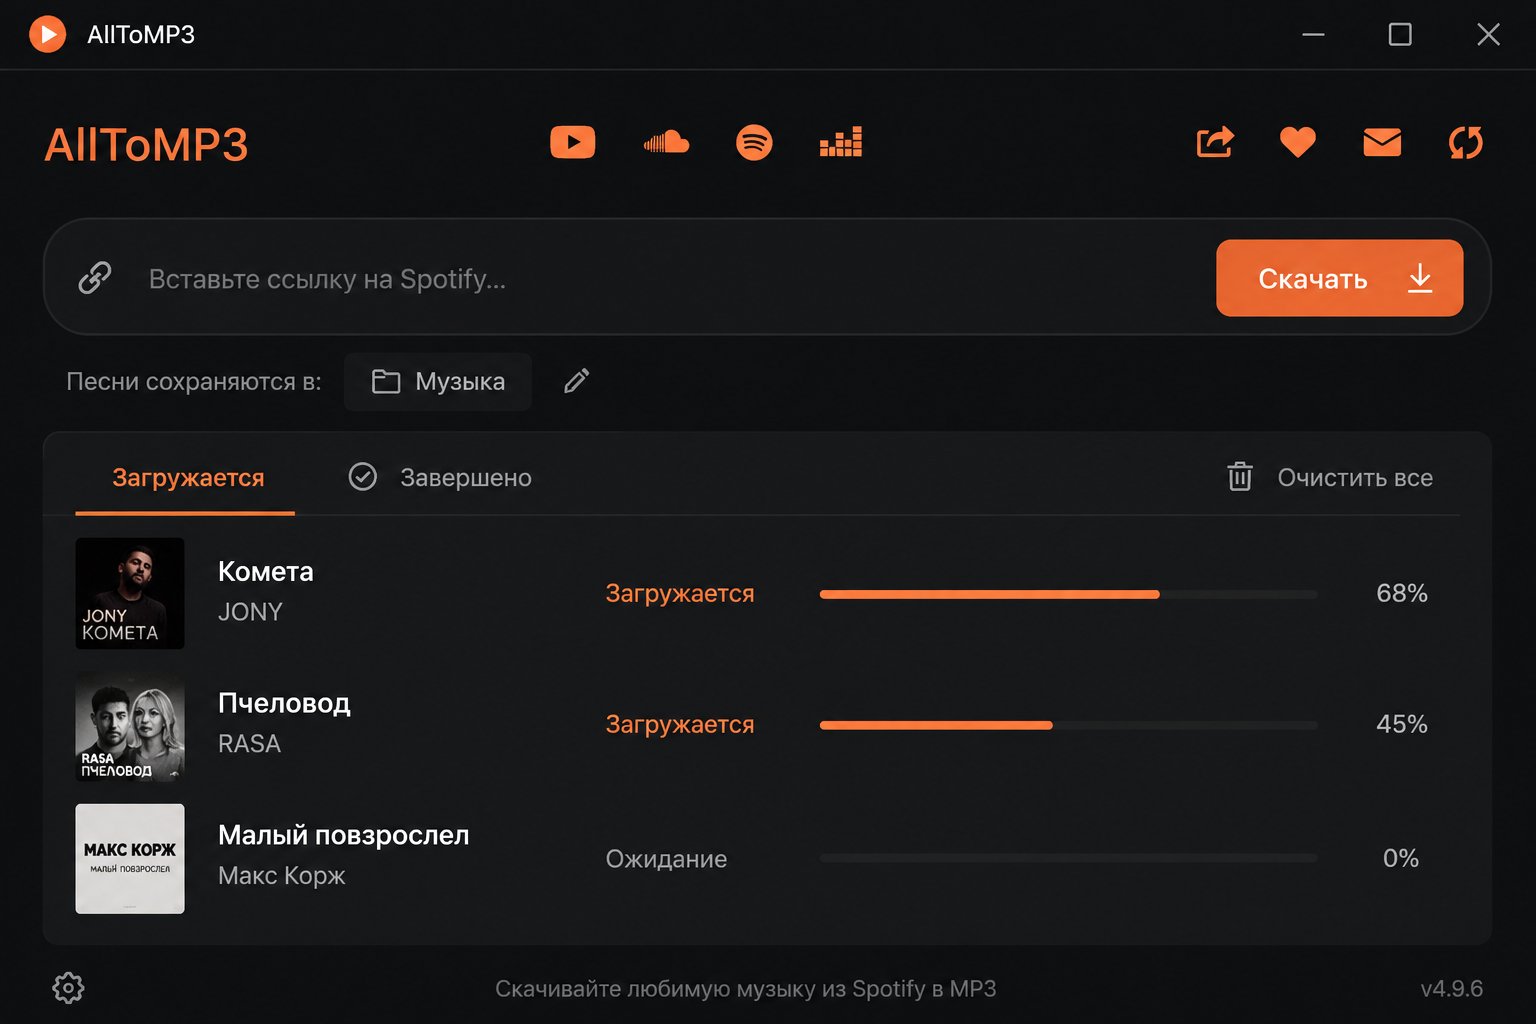
Task: Click the Малый повзрослел progress bar
Action: [x=1068, y=858]
